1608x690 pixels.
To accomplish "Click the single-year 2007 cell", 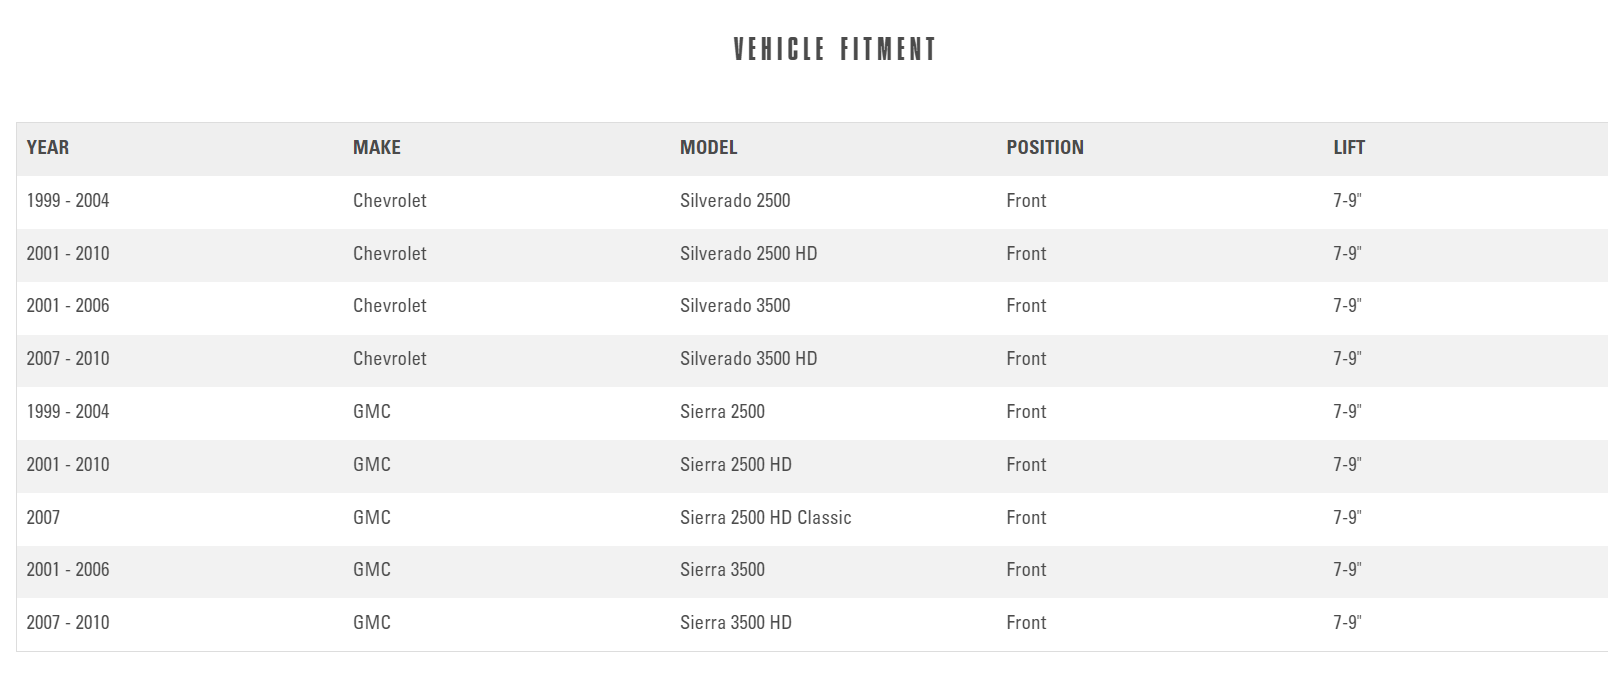I will pos(43,518).
